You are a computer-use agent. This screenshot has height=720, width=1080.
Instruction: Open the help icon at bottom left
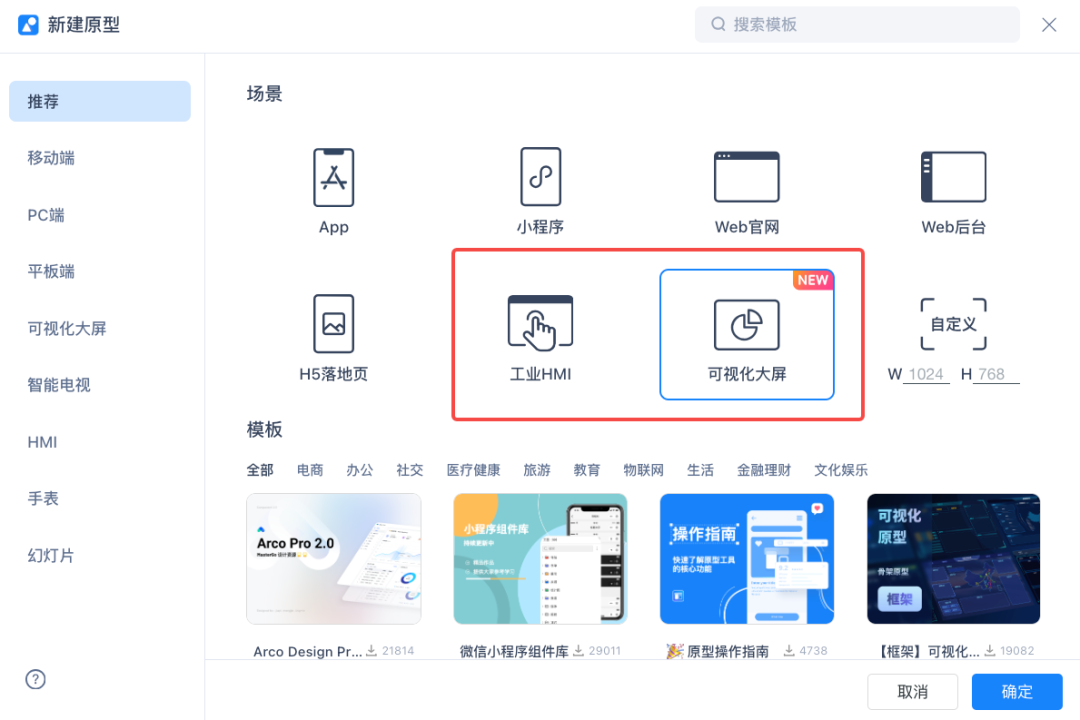pos(35,679)
